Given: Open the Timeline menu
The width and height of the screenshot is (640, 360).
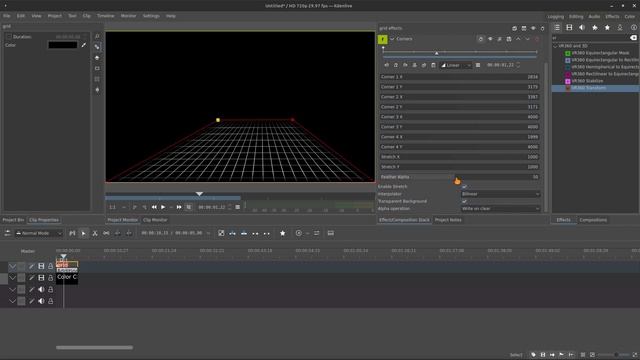Looking at the screenshot, I should [105, 16].
